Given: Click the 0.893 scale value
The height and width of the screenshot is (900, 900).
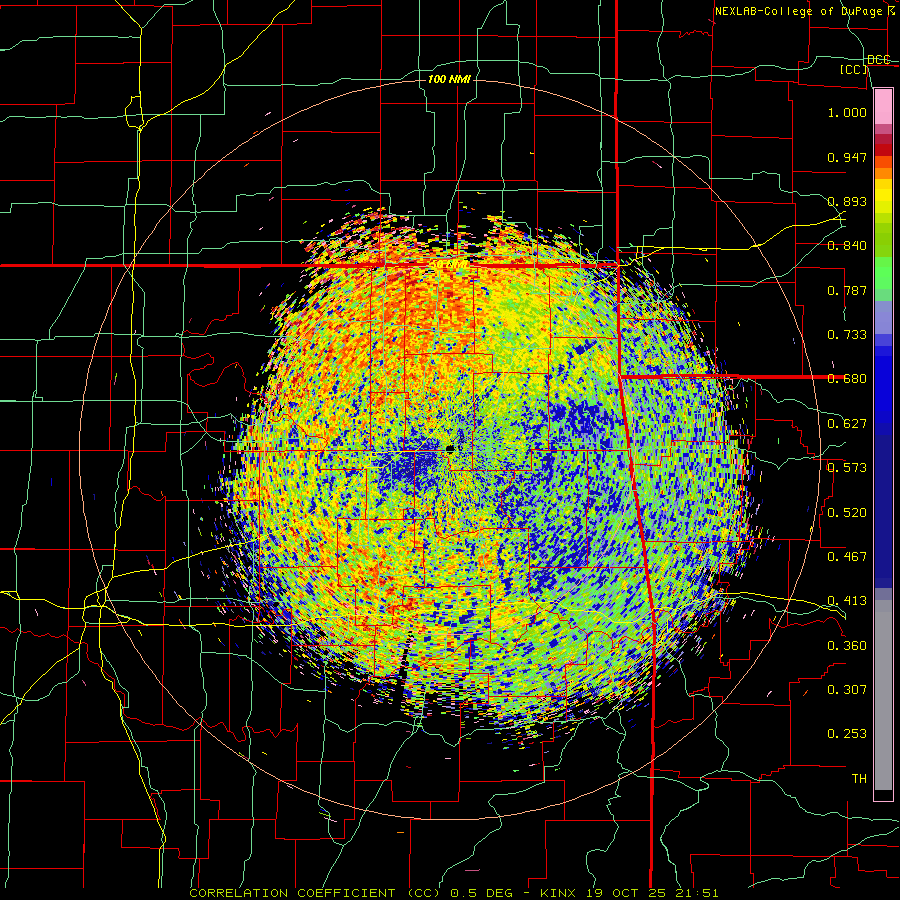Looking at the screenshot, I should (847, 201).
